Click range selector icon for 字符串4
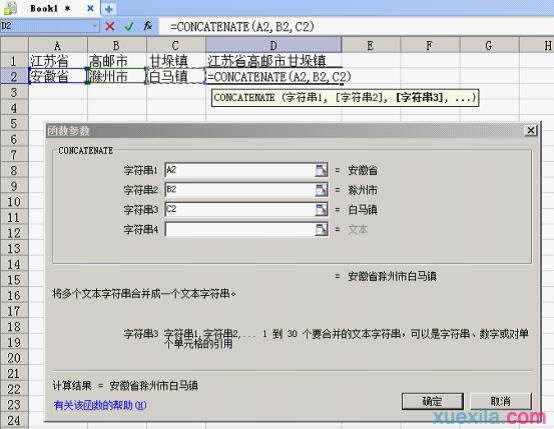 321,229
